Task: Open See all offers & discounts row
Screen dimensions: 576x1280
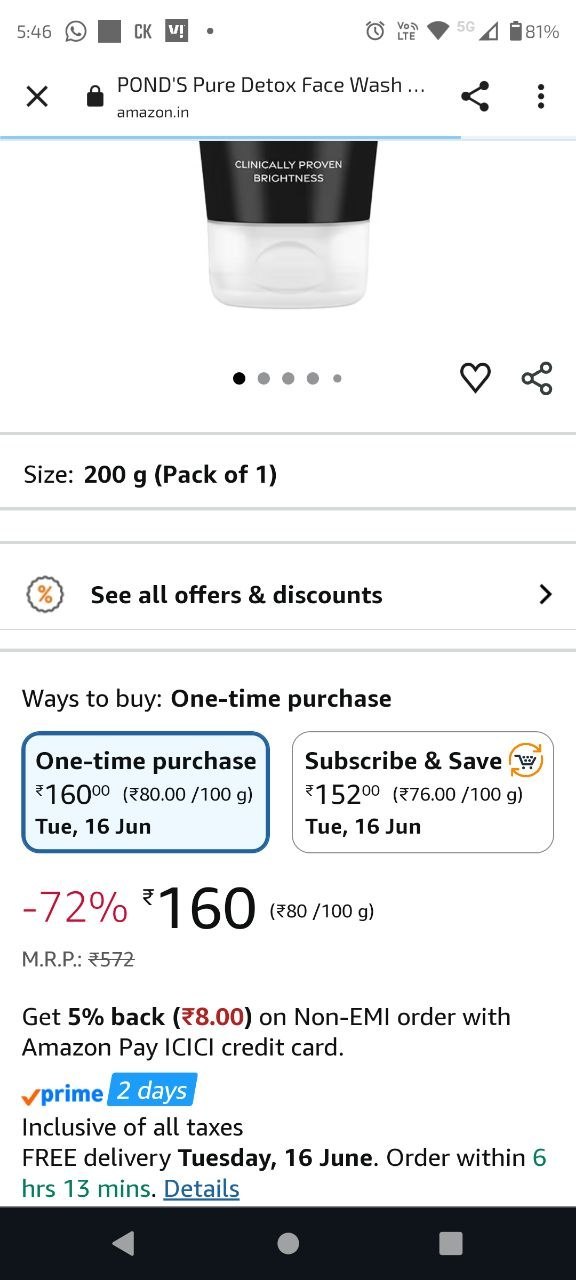Action: [288, 595]
